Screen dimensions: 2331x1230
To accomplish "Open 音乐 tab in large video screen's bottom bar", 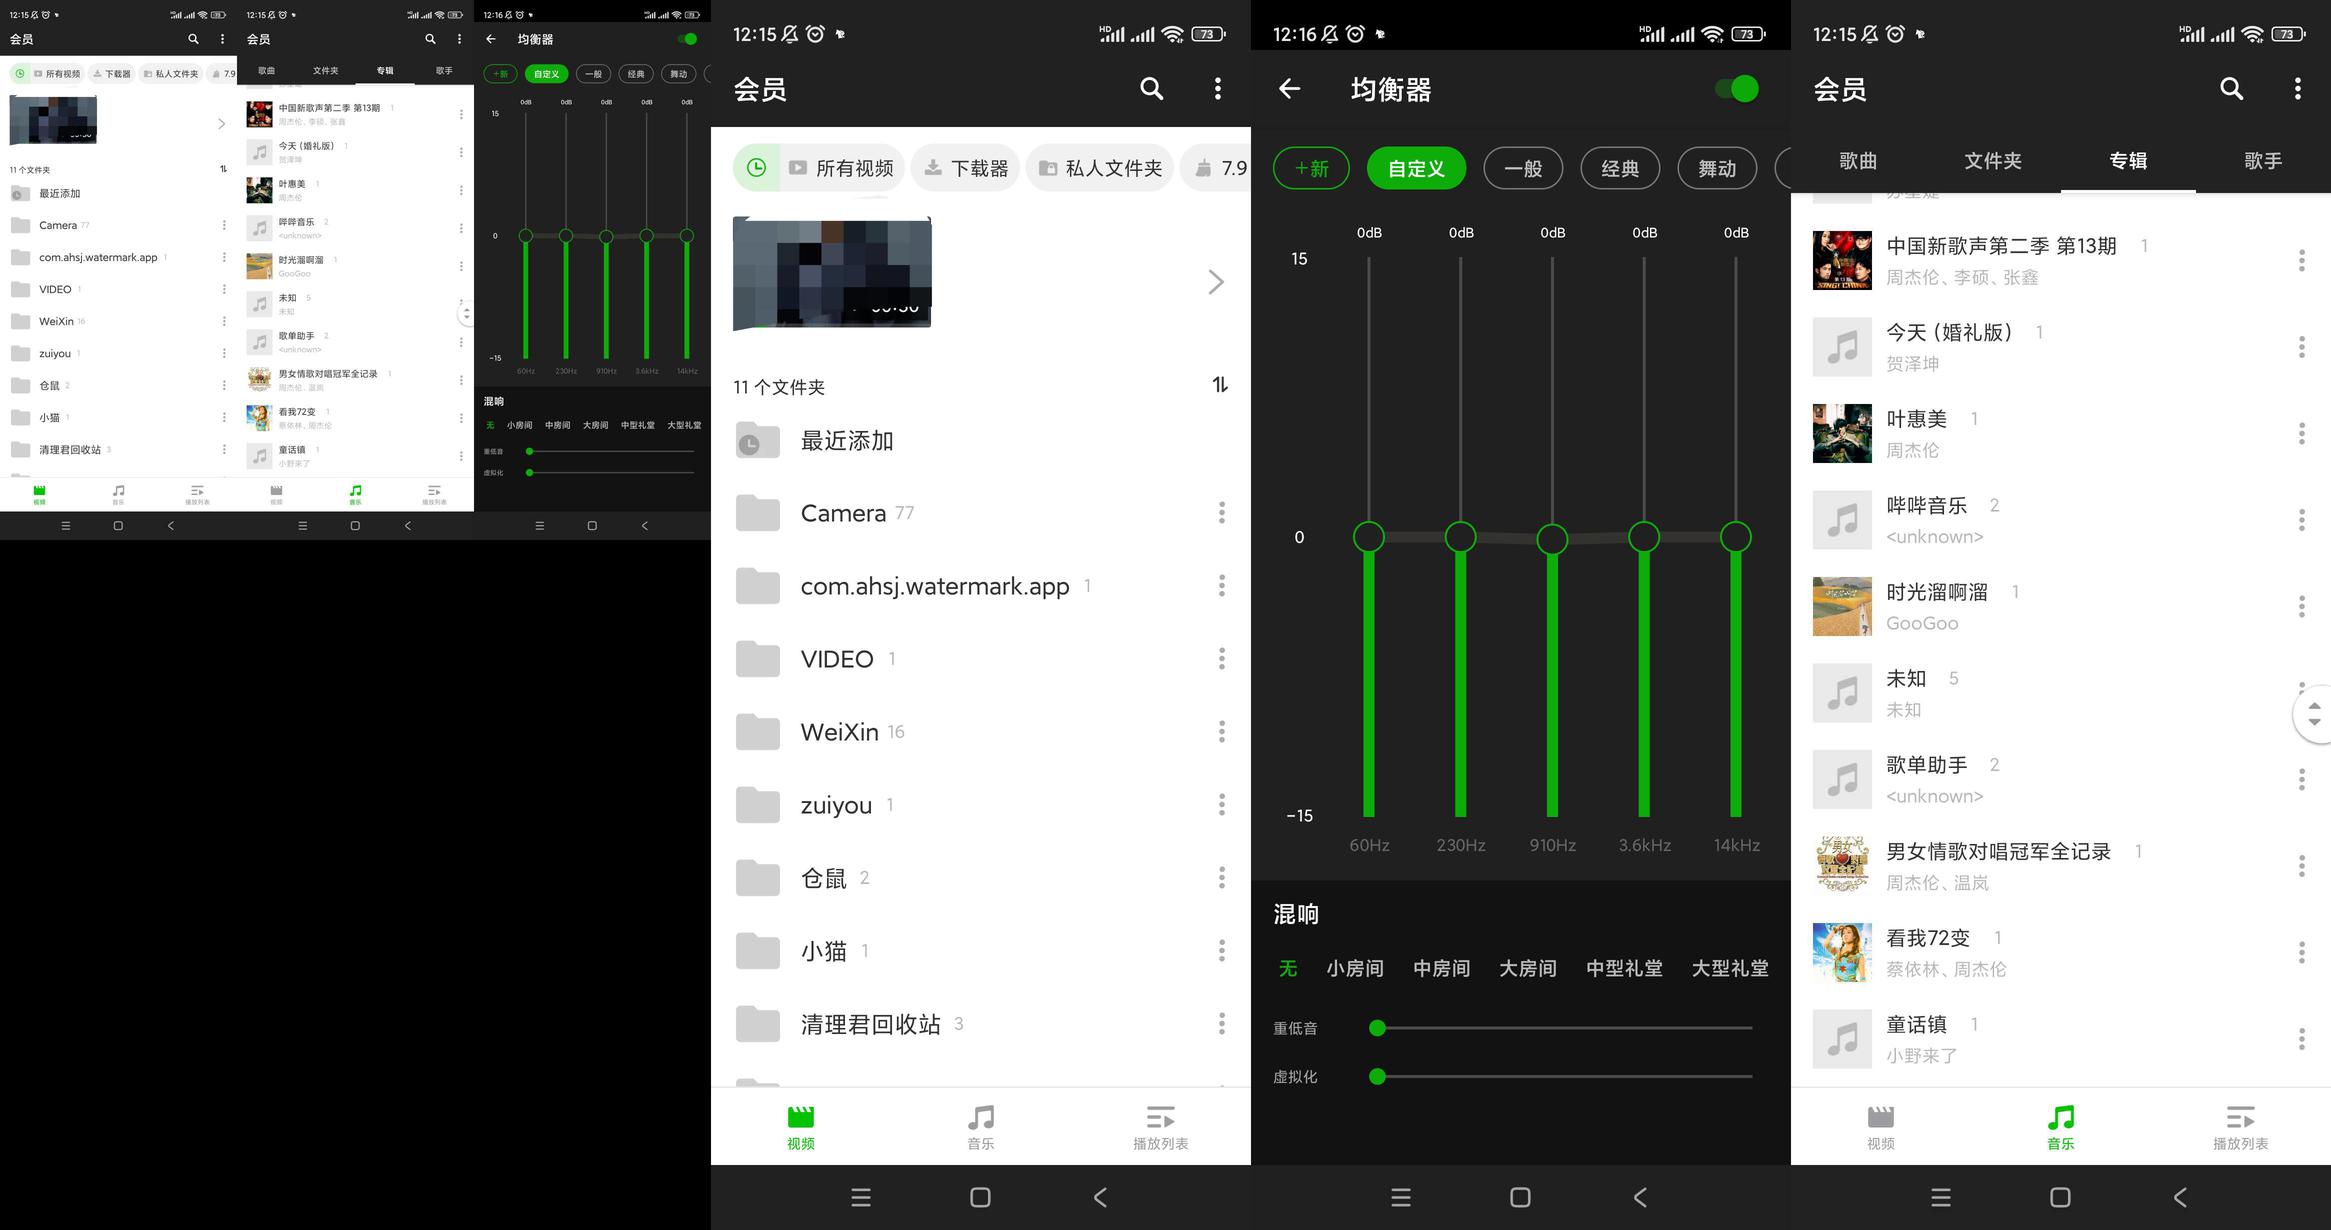I will click(x=980, y=1127).
